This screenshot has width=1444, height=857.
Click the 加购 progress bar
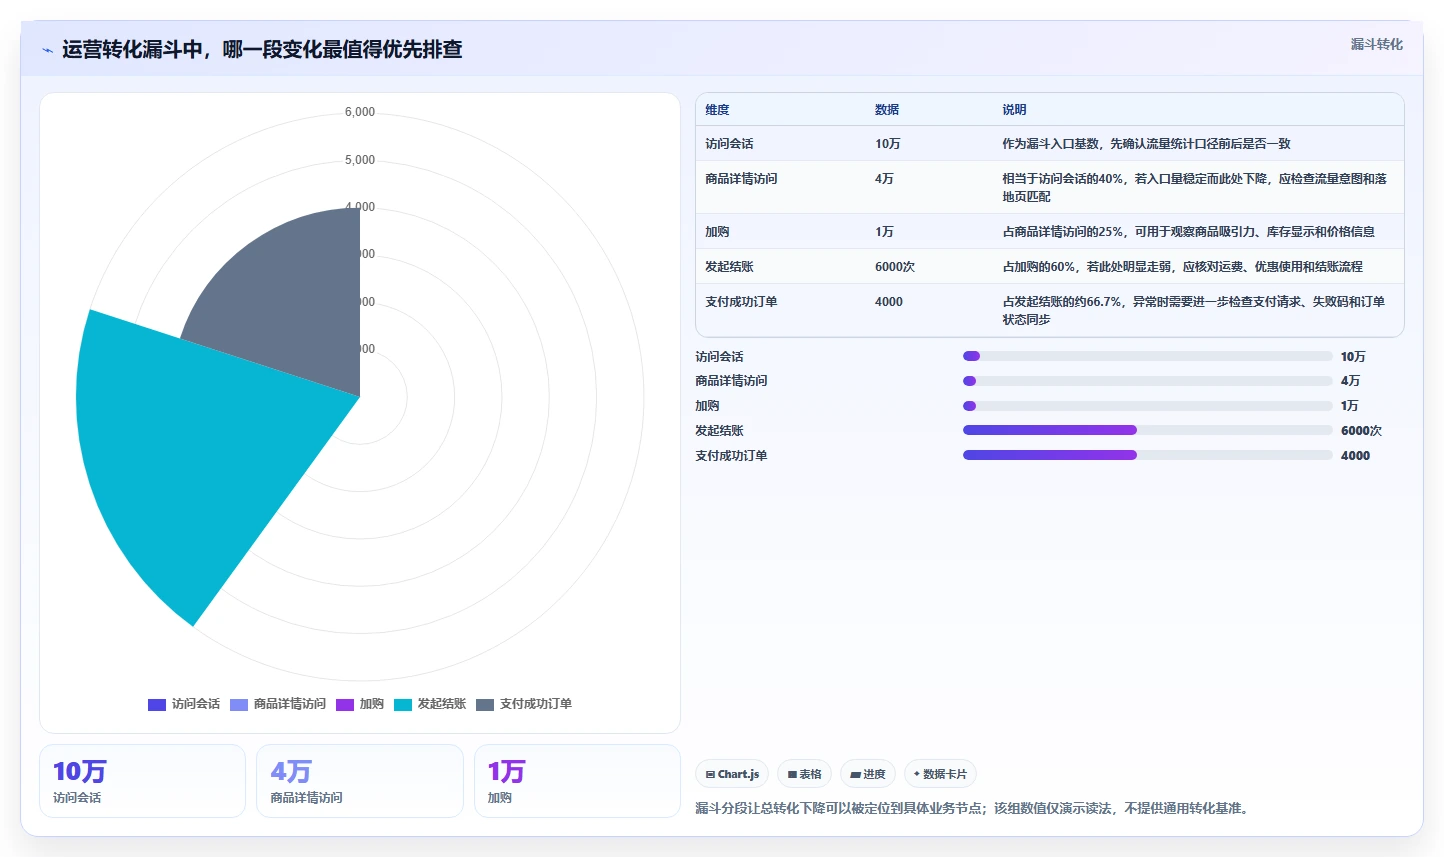(x=1147, y=406)
